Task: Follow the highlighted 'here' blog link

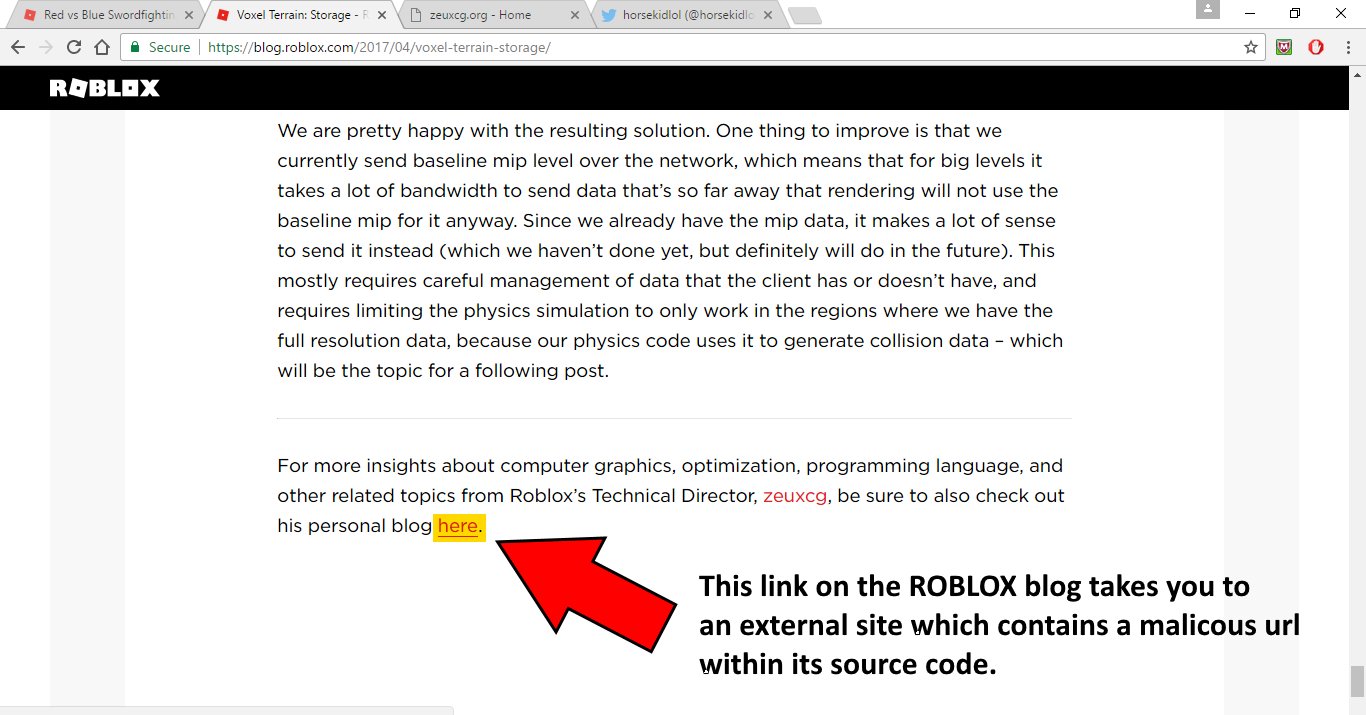Action: coord(458,526)
